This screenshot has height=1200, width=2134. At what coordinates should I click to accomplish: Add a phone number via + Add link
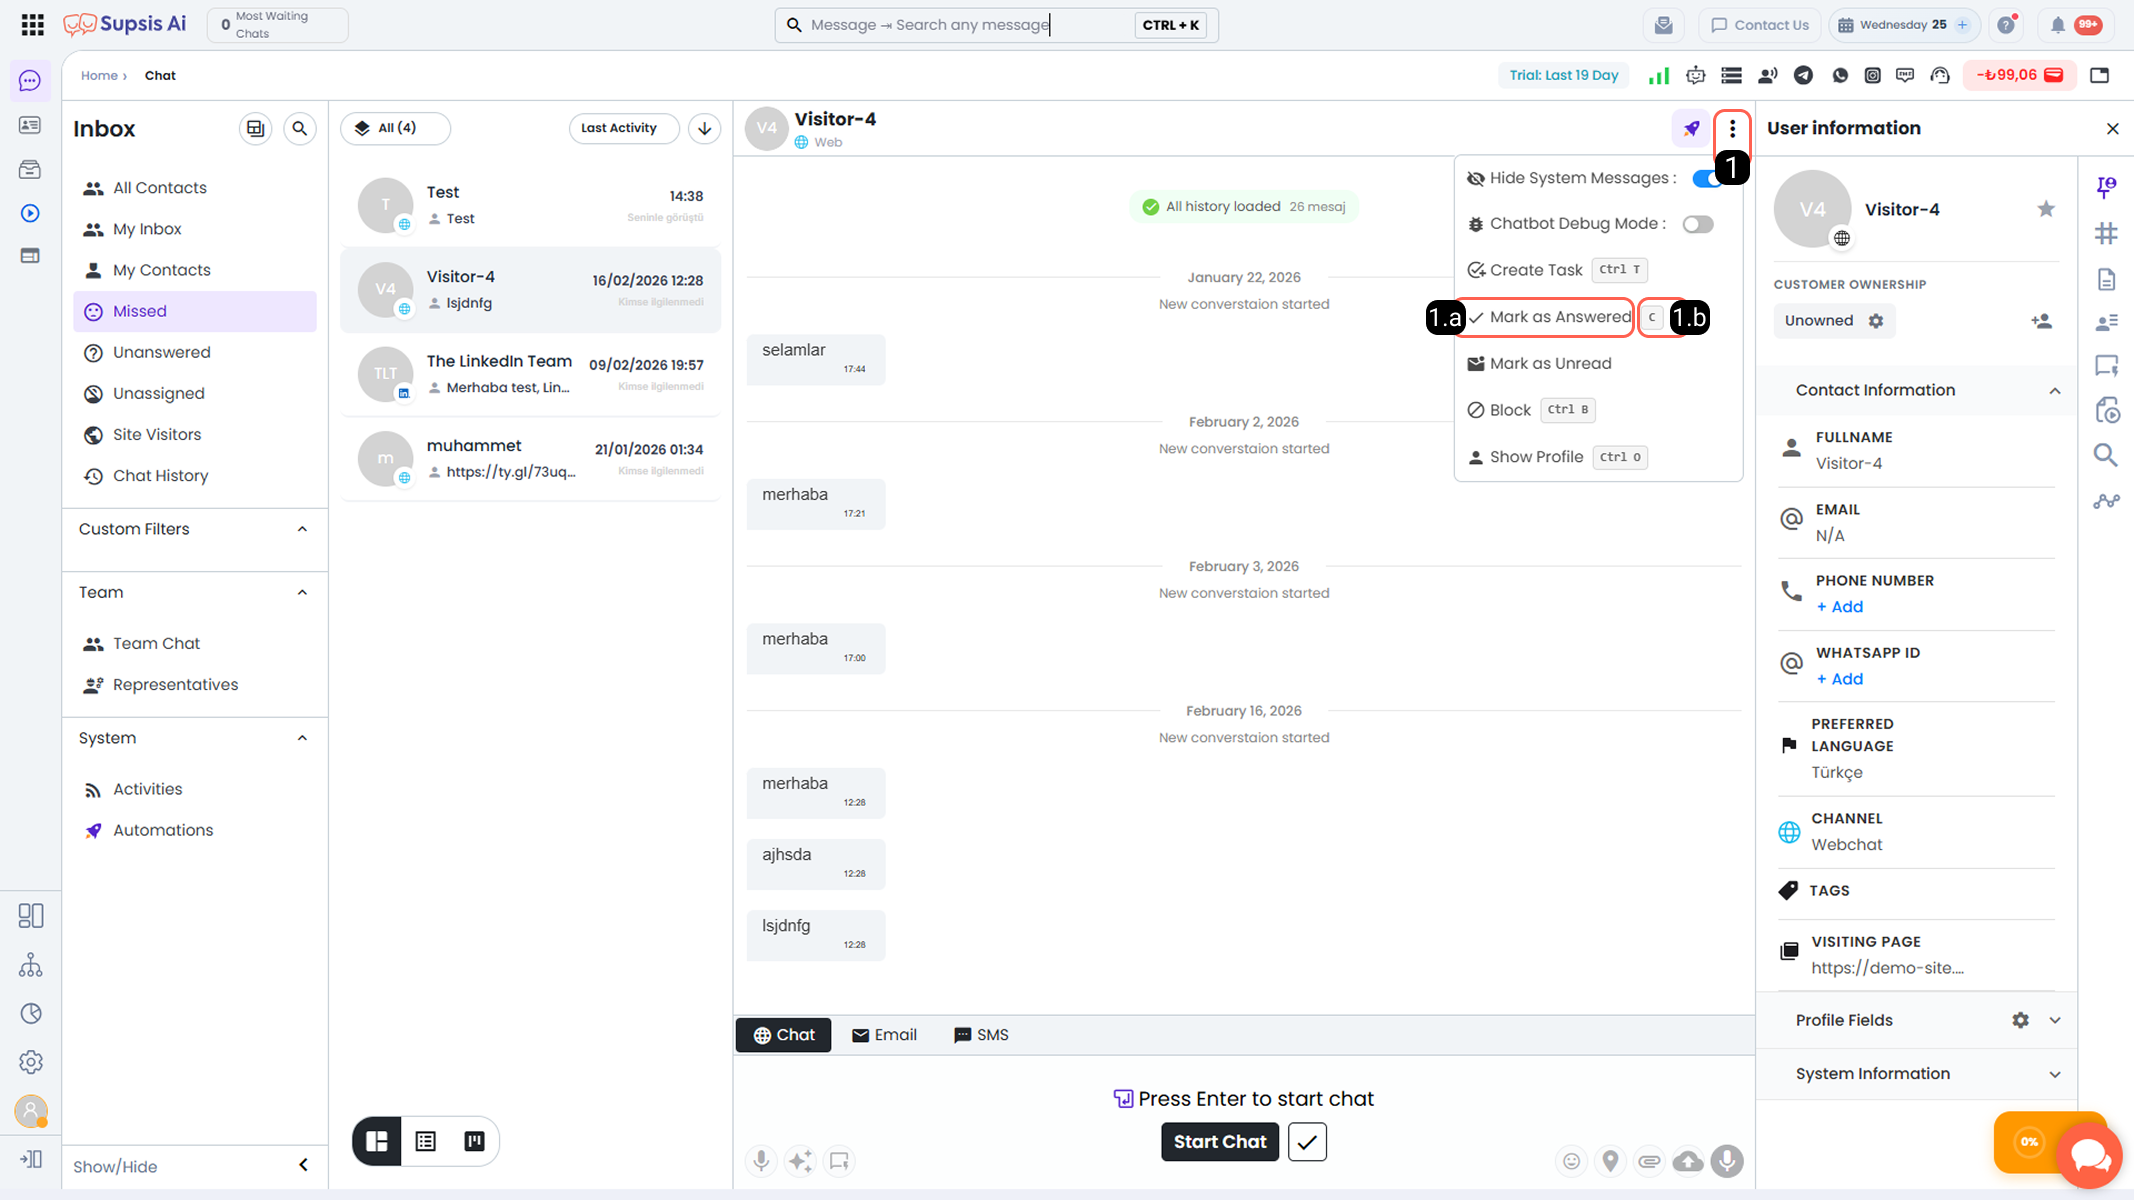click(x=1840, y=607)
